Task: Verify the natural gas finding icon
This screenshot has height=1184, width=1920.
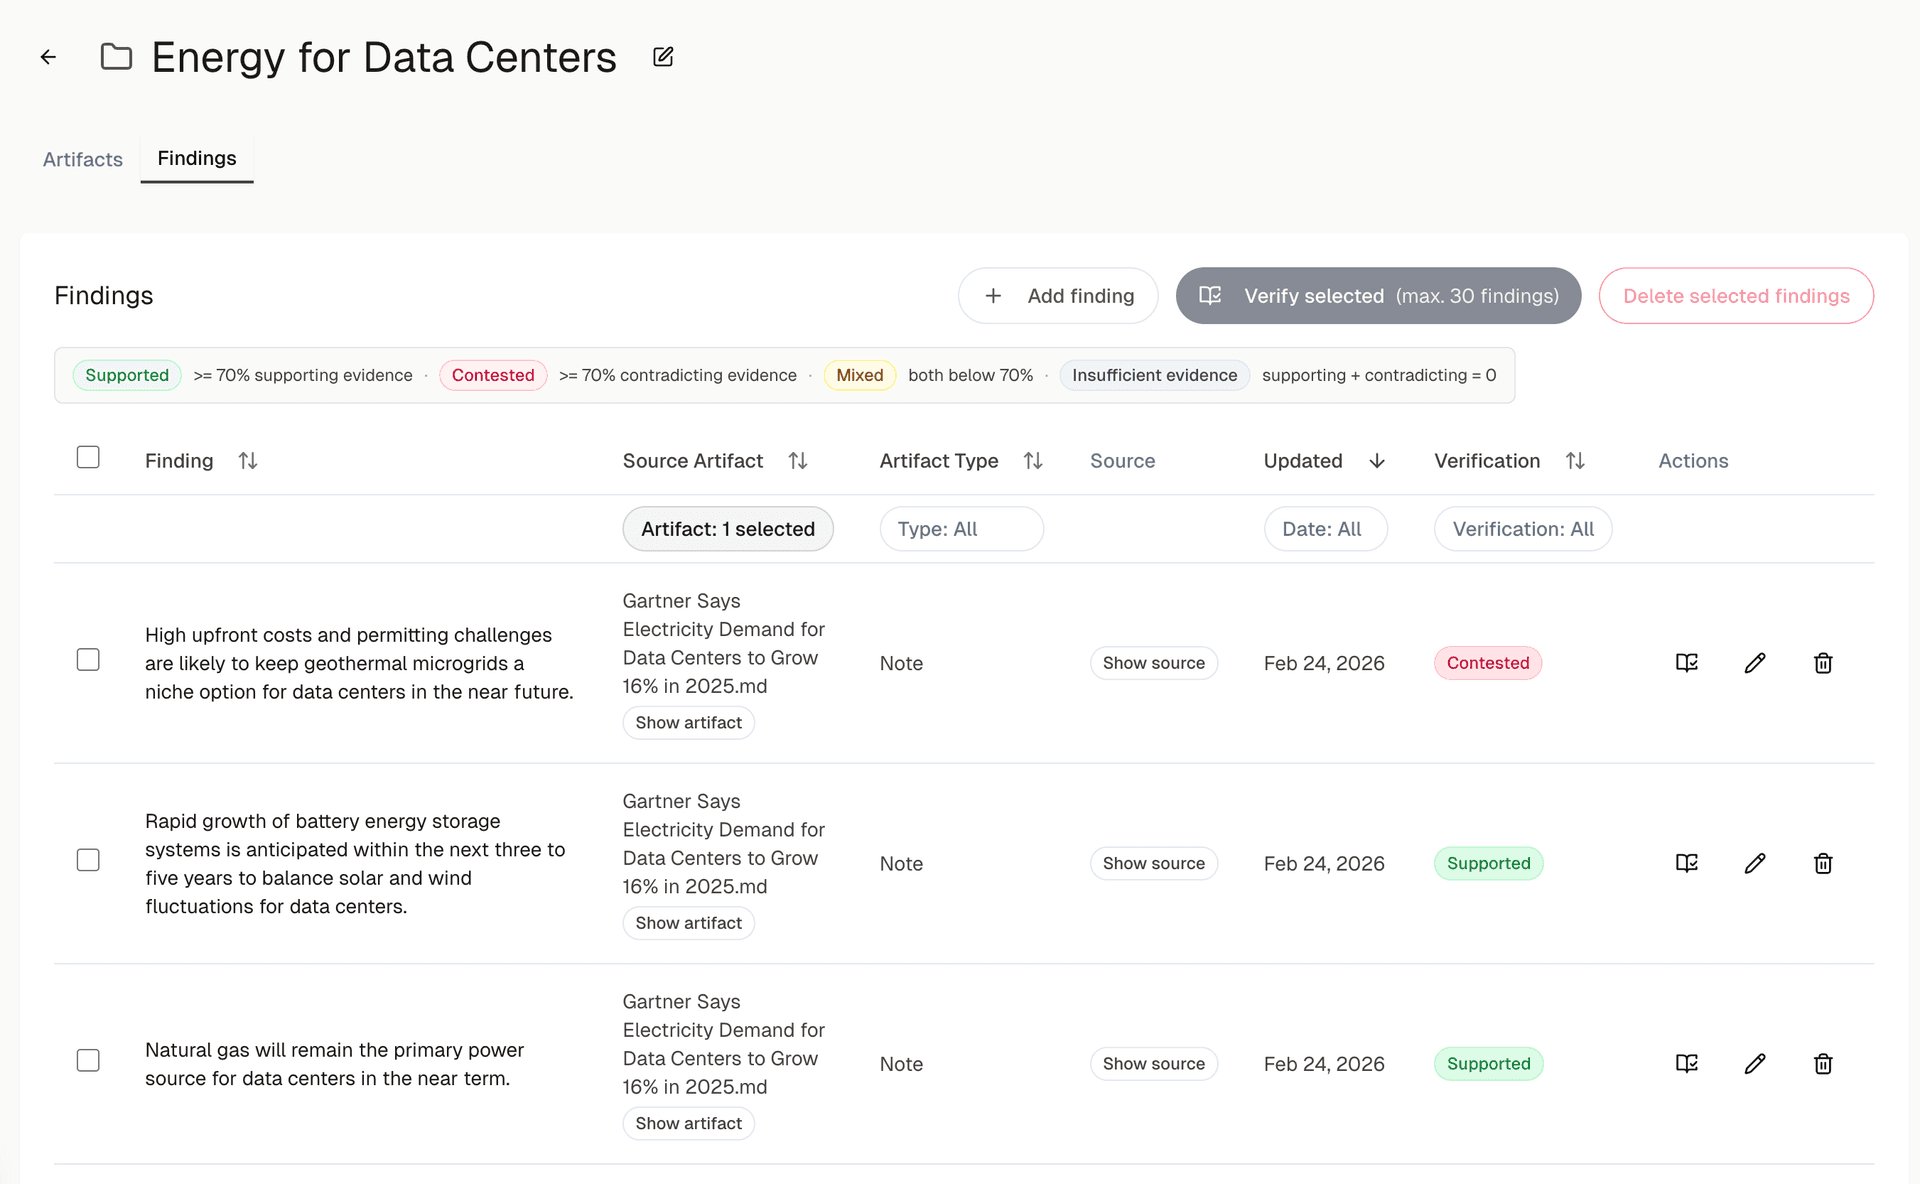Action: click(1687, 1063)
